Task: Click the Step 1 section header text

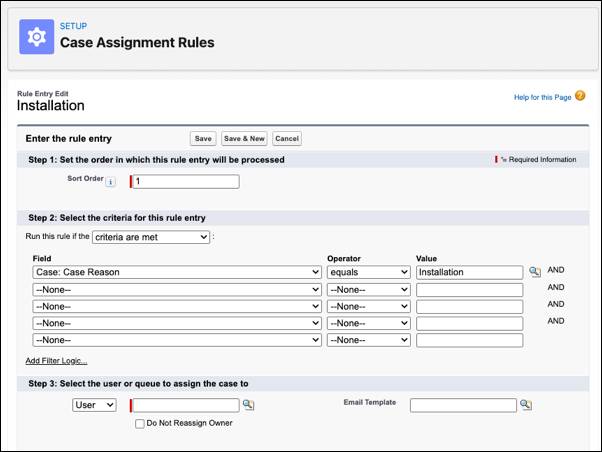Action: (156, 160)
